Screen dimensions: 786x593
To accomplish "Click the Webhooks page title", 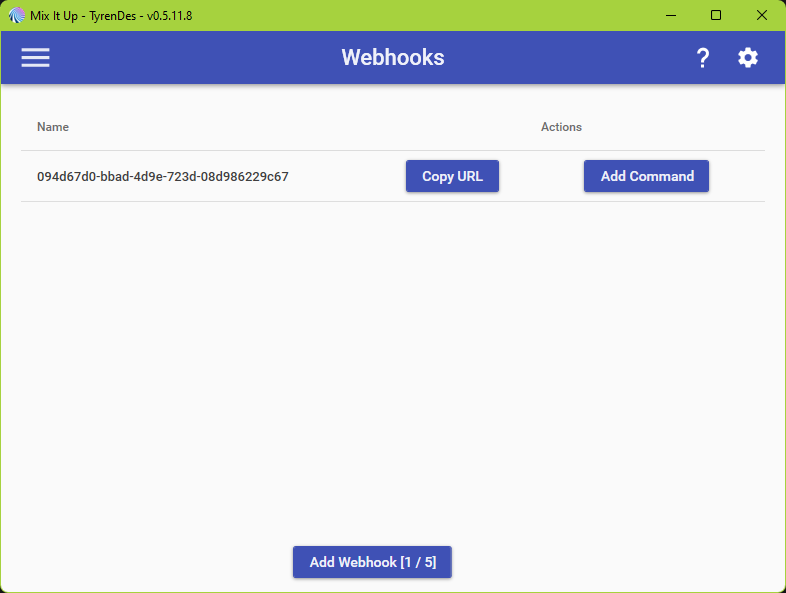I will [x=393, y=58].
